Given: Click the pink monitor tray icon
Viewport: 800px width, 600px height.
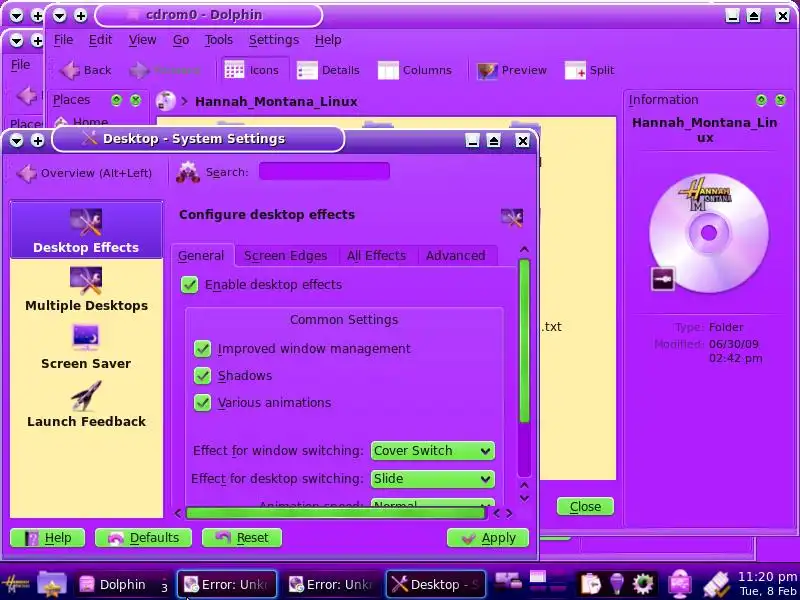Looking at the screenshot, I should pyautogui.click(x=680, y=584).
